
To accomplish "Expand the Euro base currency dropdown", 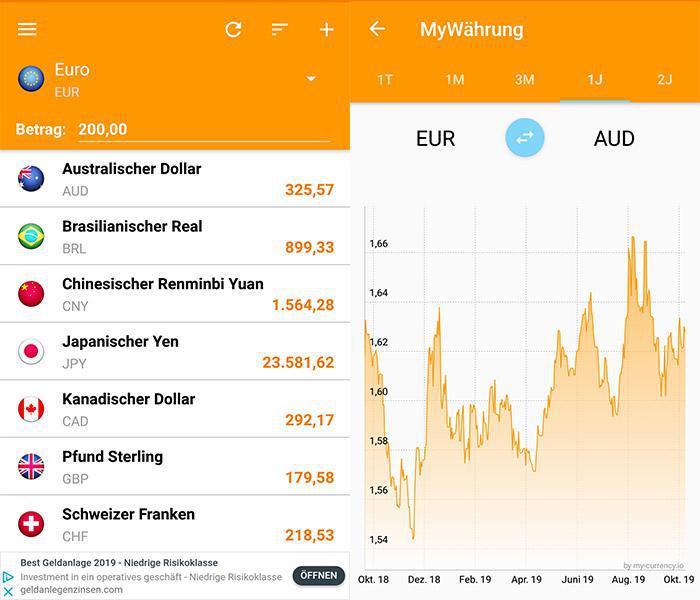I will click(311, 79).
